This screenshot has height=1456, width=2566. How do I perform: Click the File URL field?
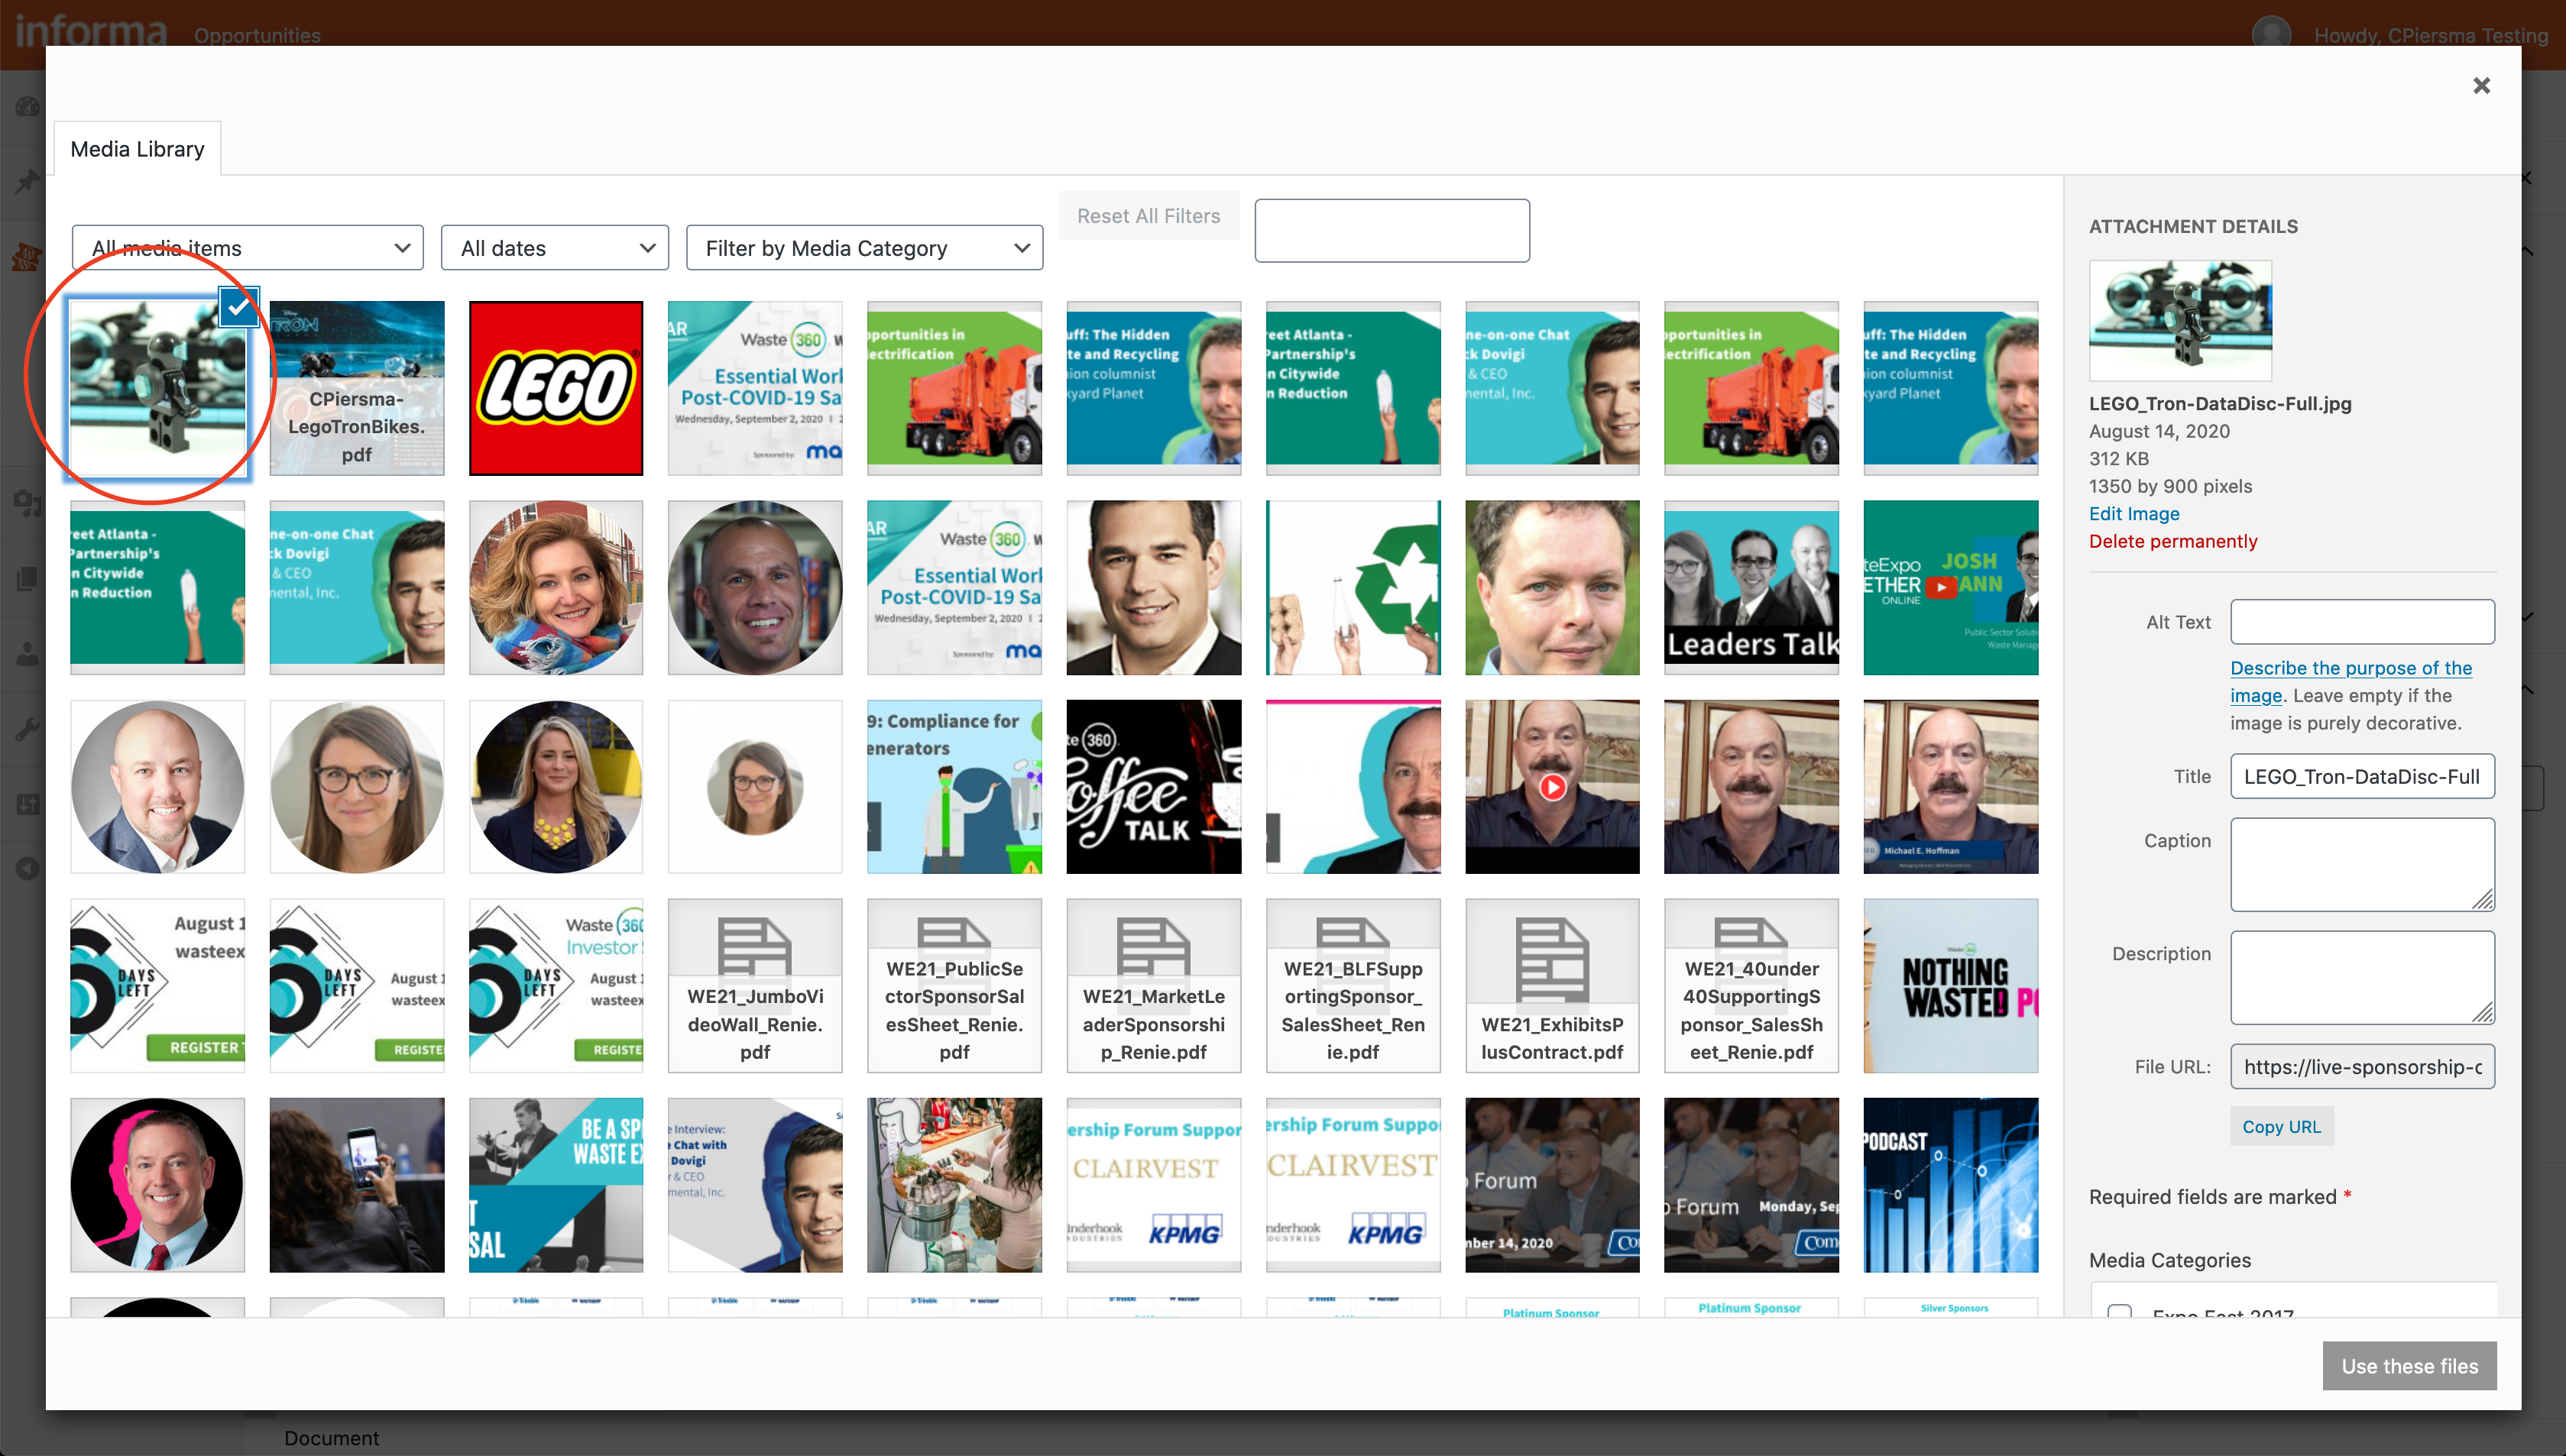pos(2361,1066)
